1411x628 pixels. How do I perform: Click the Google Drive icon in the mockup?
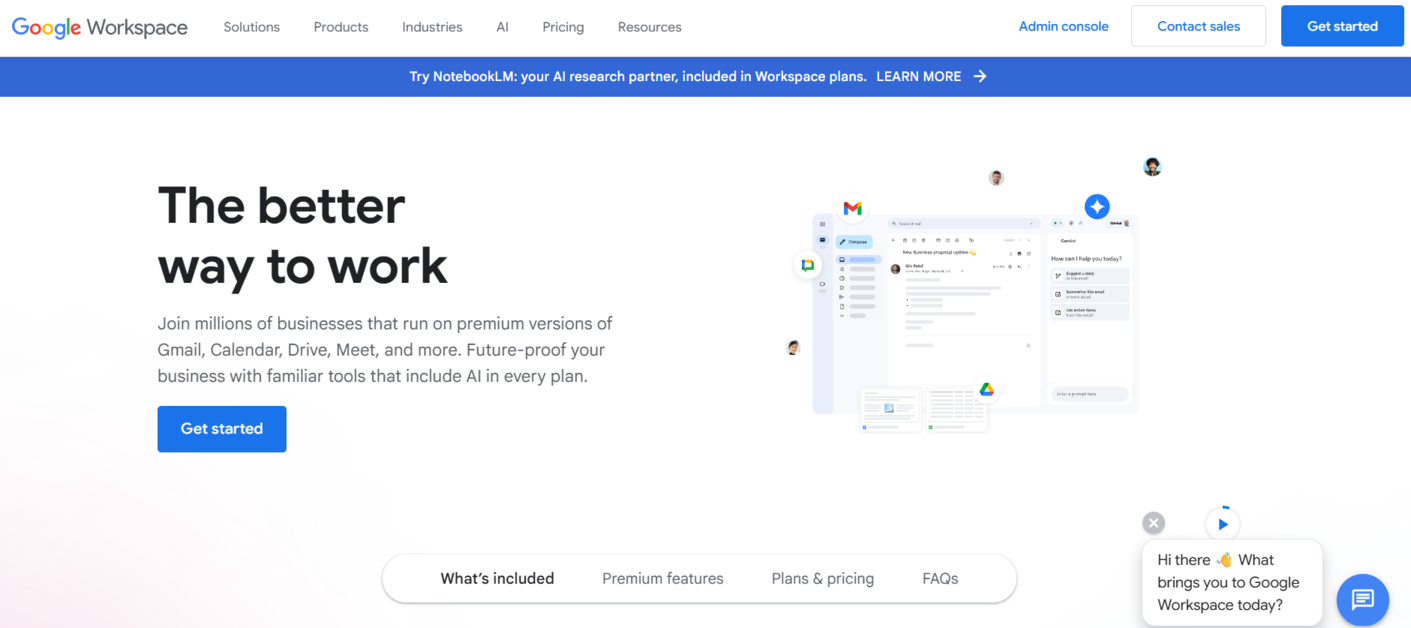click(986, 390)
